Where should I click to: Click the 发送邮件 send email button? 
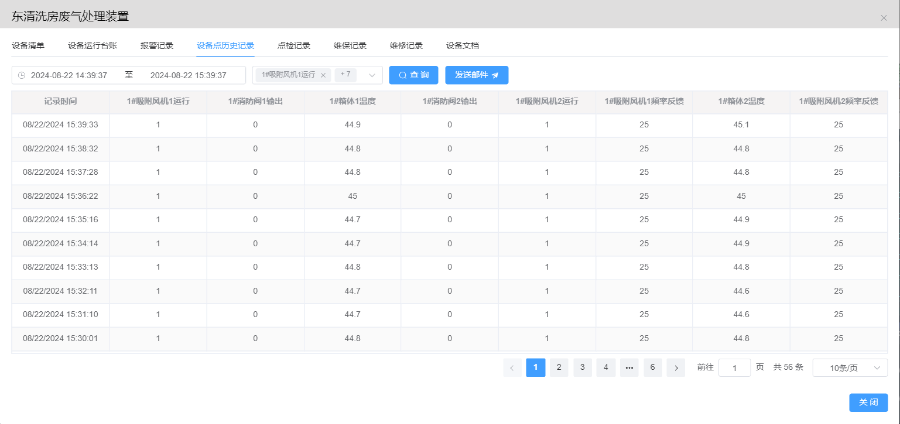(x=477, y=75)
